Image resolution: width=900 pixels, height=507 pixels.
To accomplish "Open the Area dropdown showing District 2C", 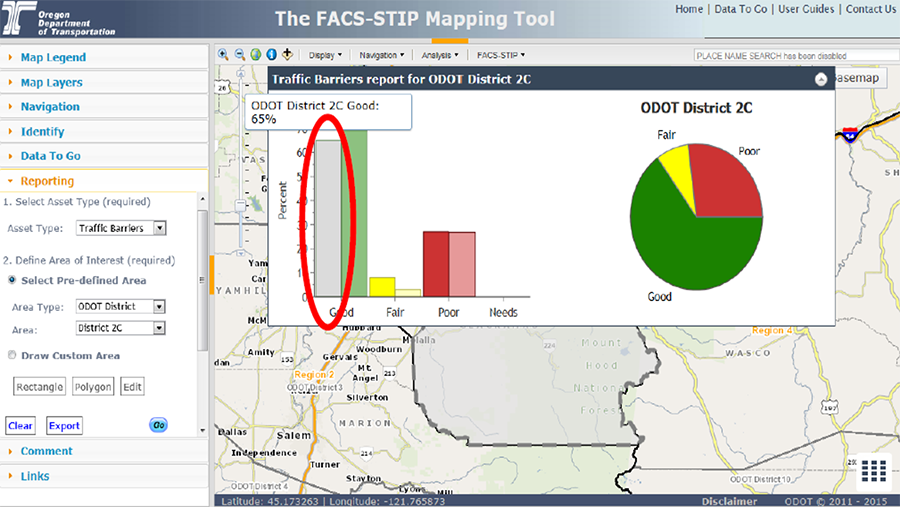I will point(121,328).
